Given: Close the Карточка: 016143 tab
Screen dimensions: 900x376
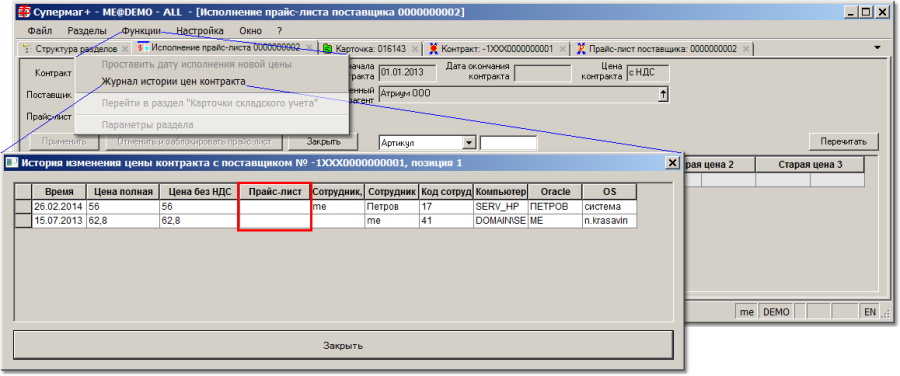Looking at the screenshot, I should pos(414,49).
